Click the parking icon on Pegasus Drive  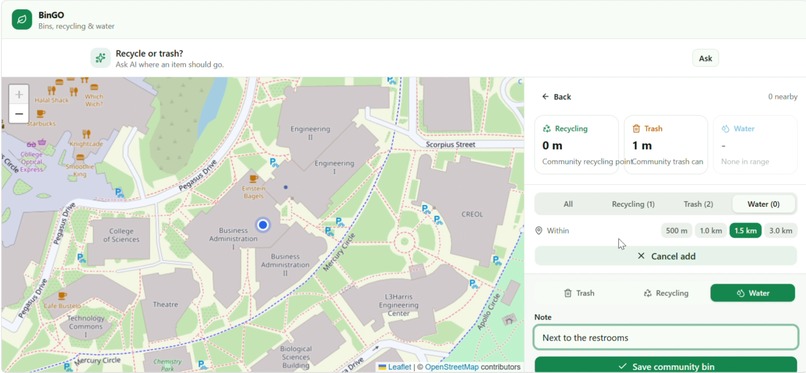tap(119, 193)
